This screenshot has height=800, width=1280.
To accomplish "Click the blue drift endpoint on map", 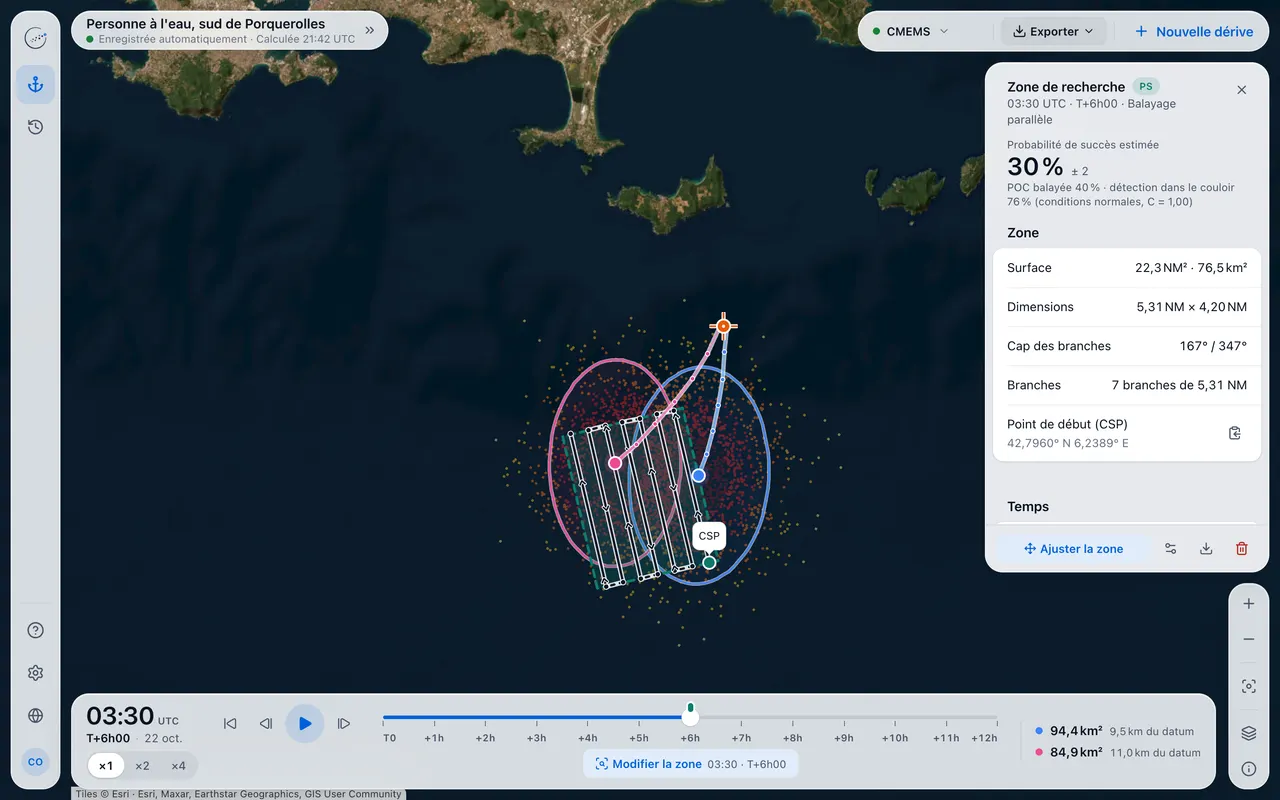I will pos(699,476).
